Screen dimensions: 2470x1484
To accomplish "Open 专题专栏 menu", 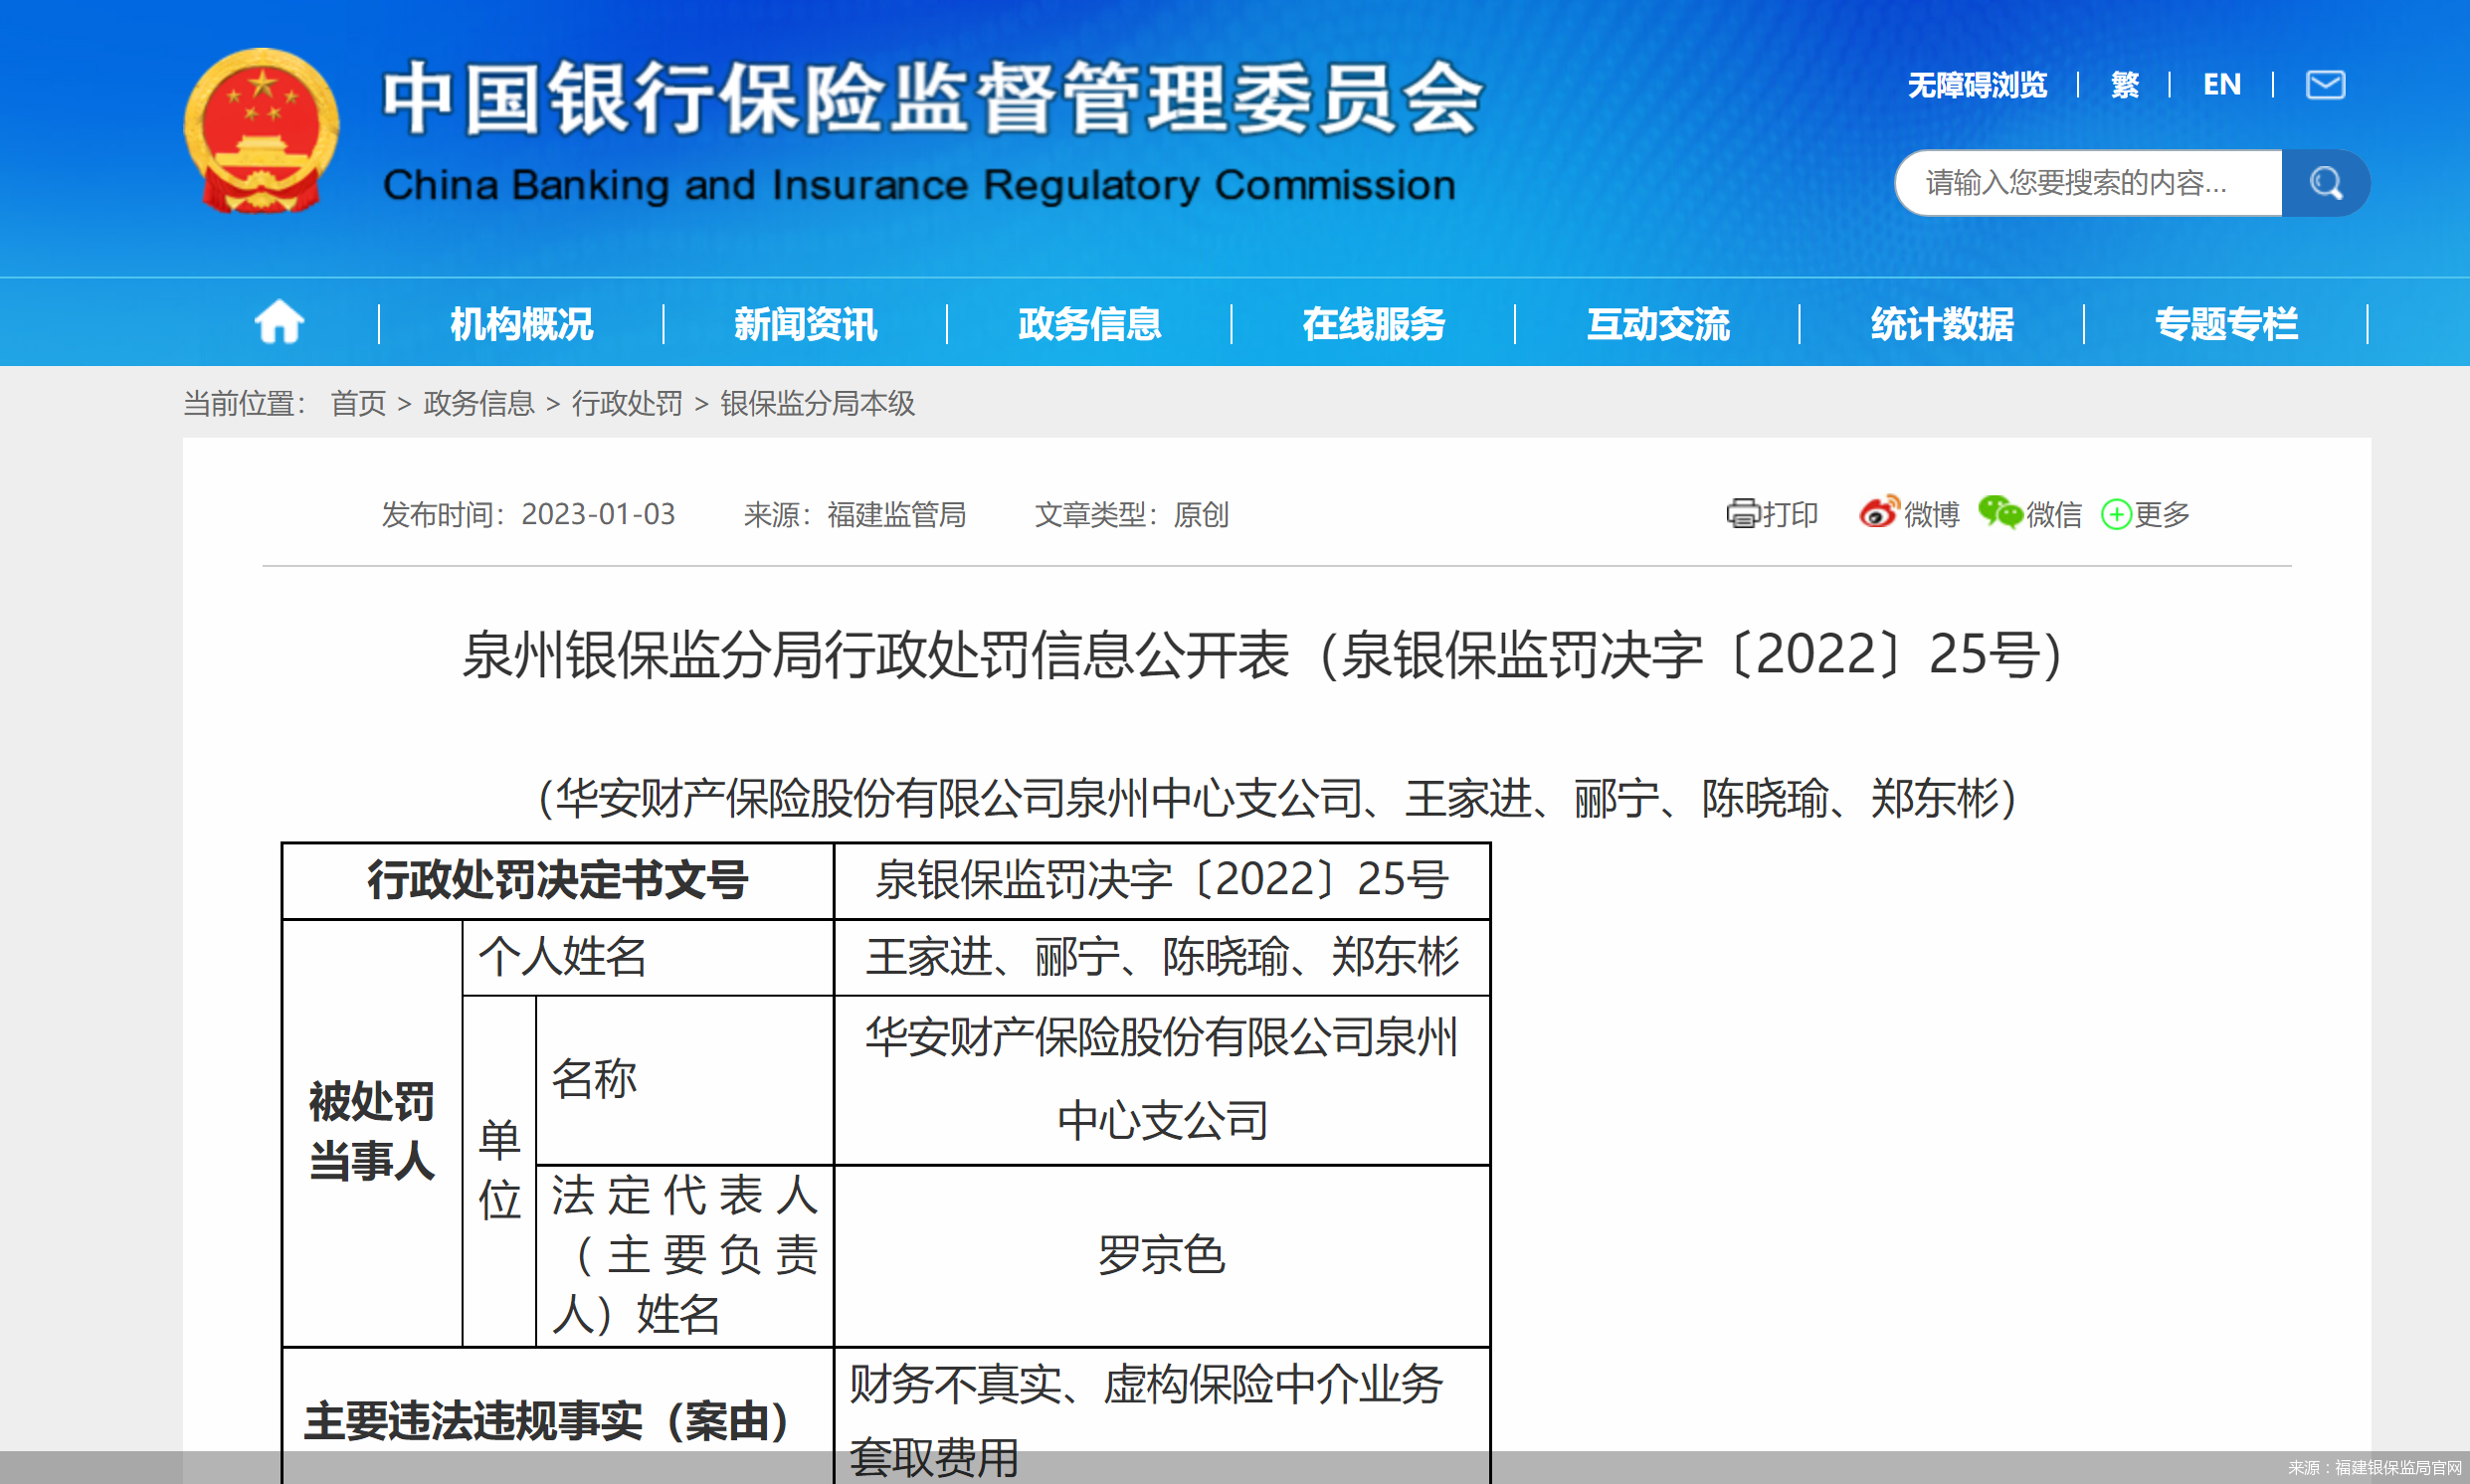I will [2225, 324].
